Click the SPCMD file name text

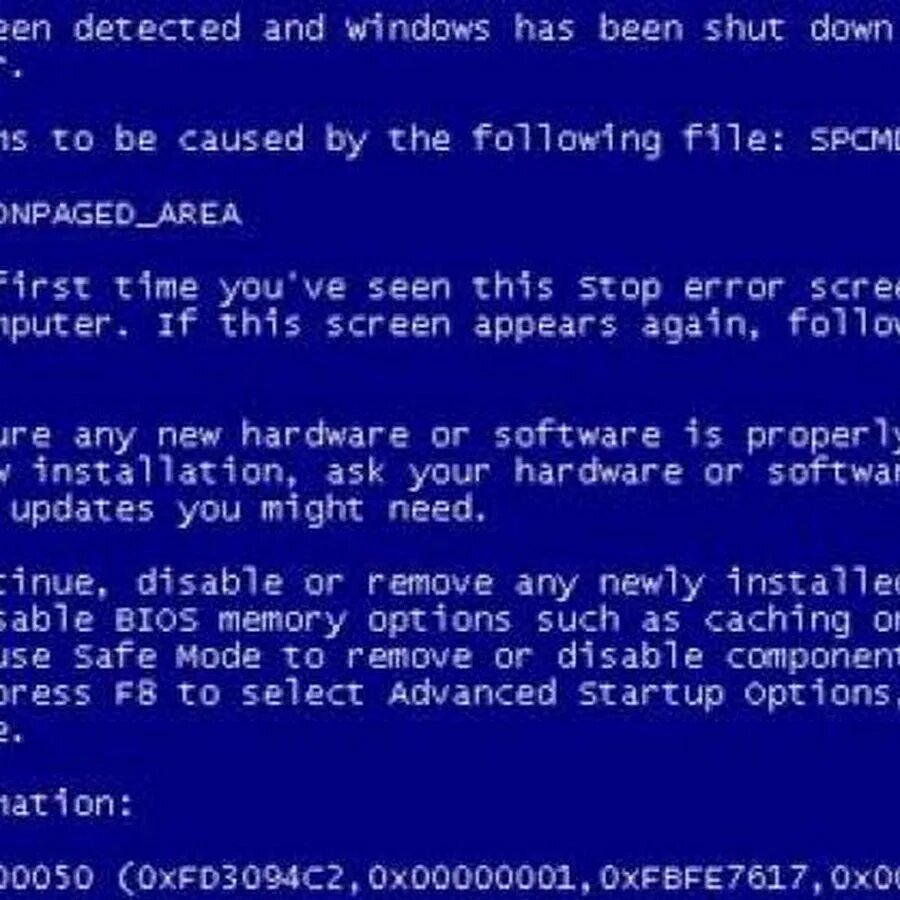(855, 139)
